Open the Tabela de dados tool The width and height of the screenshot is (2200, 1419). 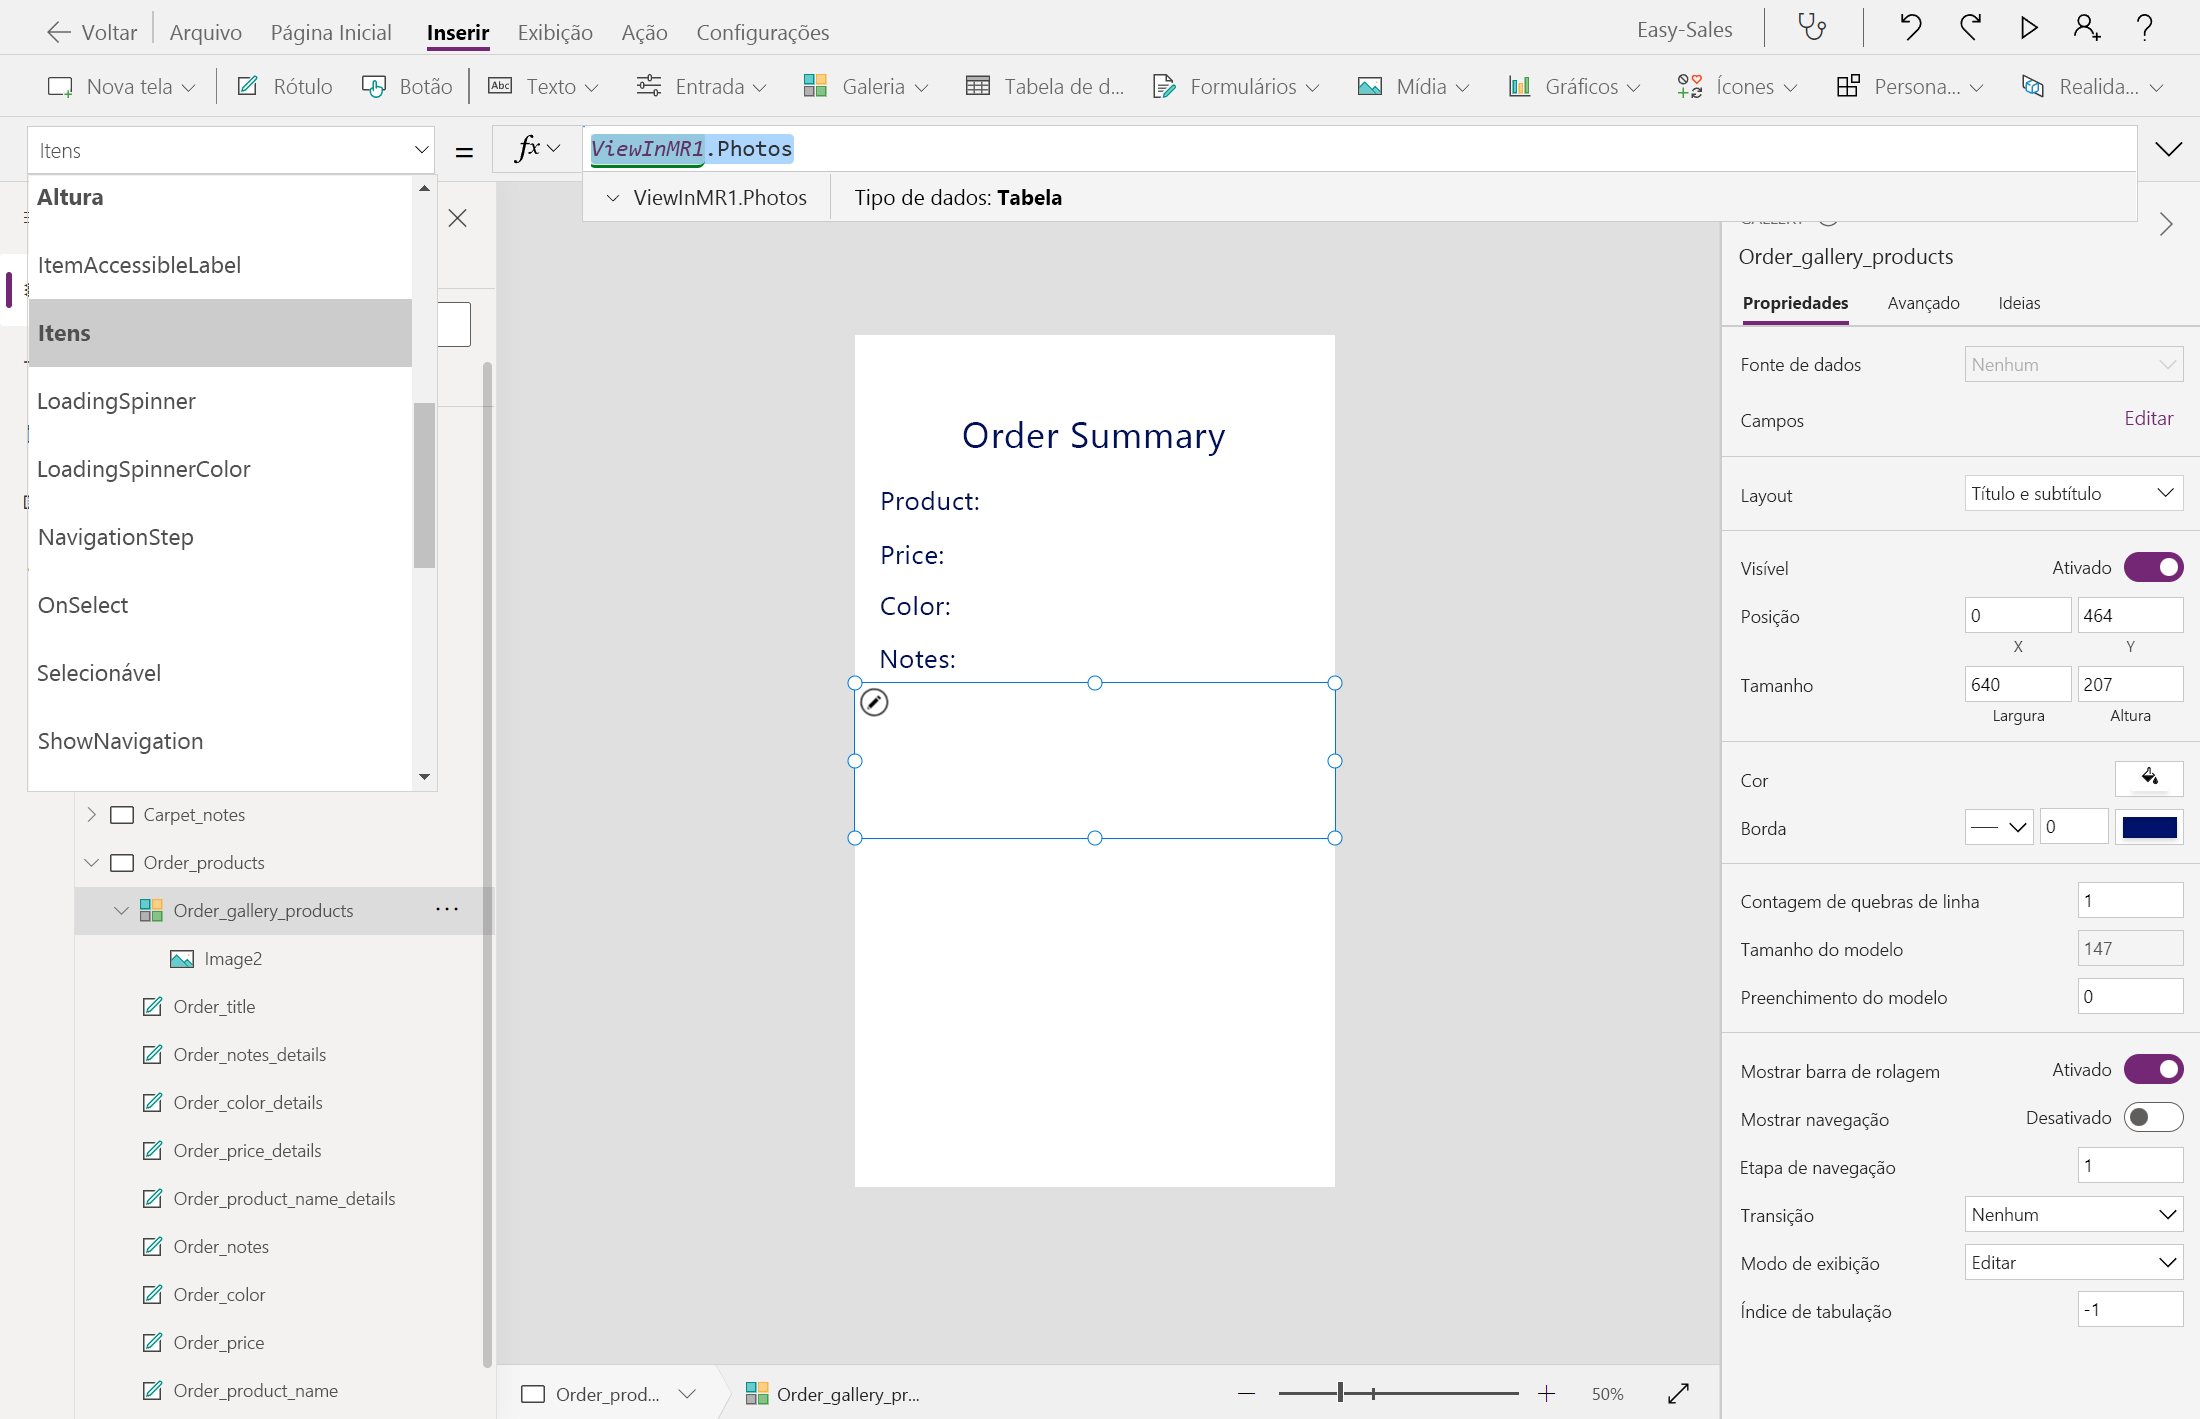click(x=1045, y=86)
